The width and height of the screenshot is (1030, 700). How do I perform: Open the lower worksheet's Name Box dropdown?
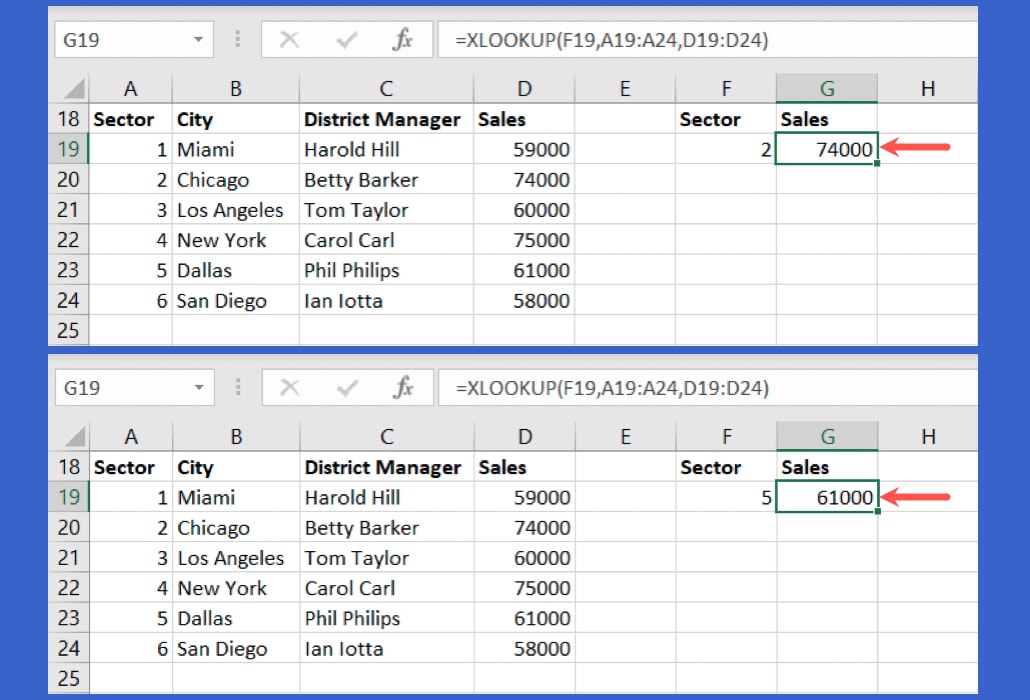[200, 387]
